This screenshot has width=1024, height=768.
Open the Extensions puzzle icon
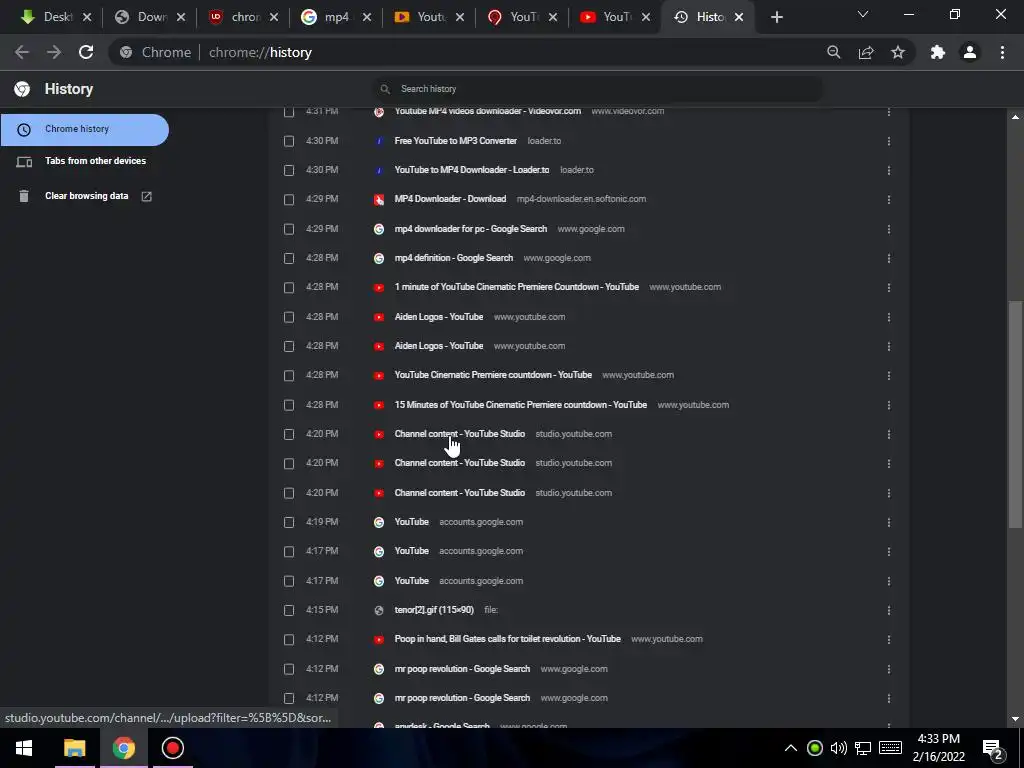[x=938, y=52]
